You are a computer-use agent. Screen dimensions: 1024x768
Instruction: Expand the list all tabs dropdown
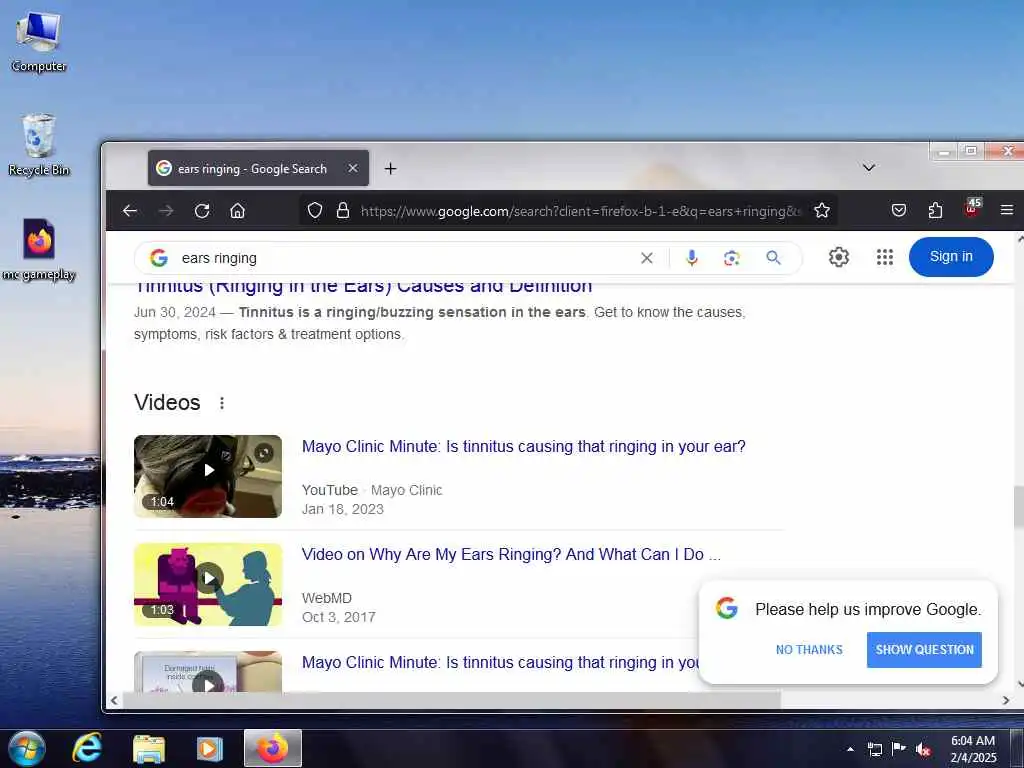[869, 168]
